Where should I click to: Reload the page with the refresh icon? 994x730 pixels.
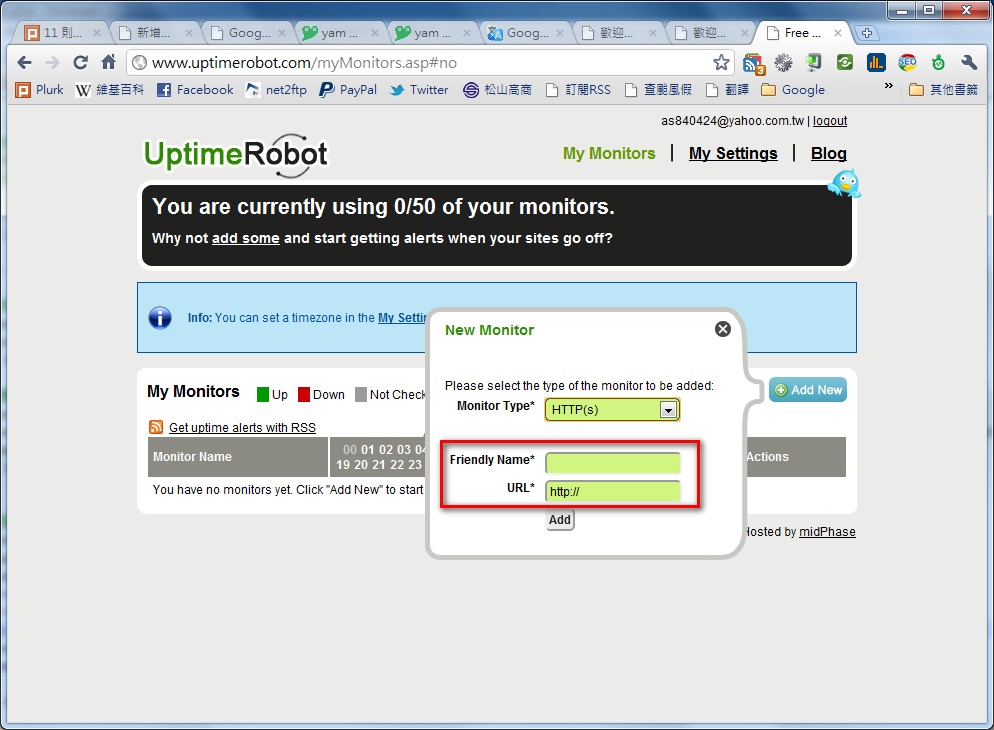(x=80, y=62)
